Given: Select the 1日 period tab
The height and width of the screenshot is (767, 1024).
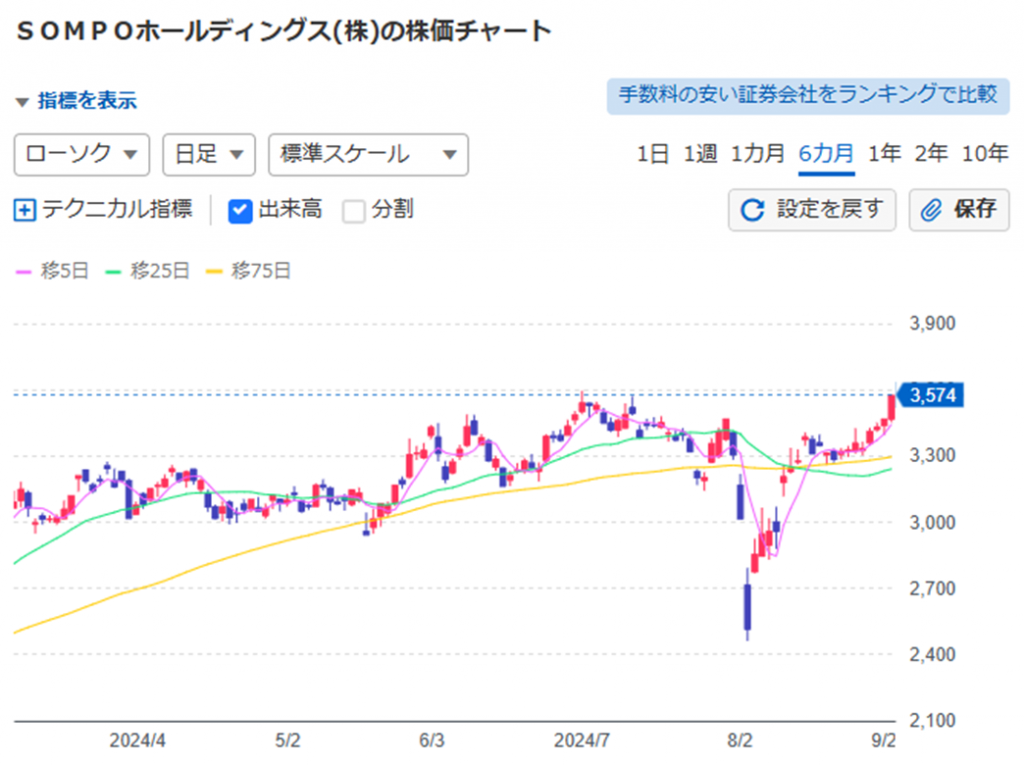Looking at the screenshot, I should pyautogui.click(x=651, y=153).
